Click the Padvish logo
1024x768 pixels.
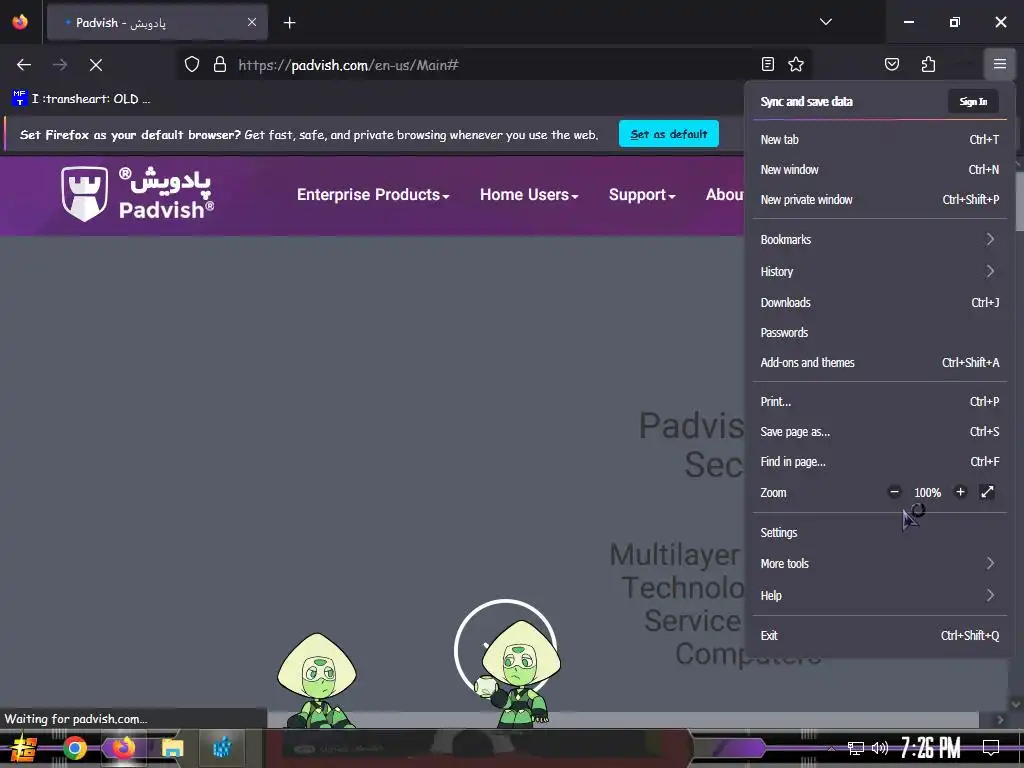pos(137,194)
